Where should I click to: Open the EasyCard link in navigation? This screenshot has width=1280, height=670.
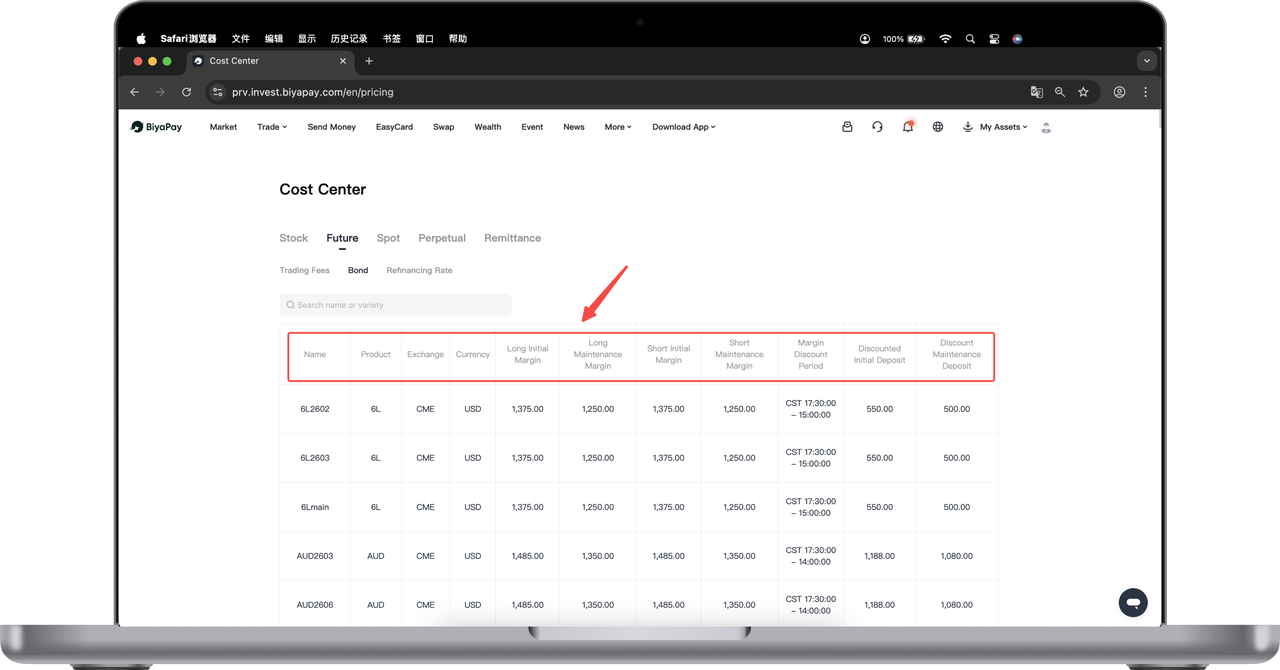[394, 127]
